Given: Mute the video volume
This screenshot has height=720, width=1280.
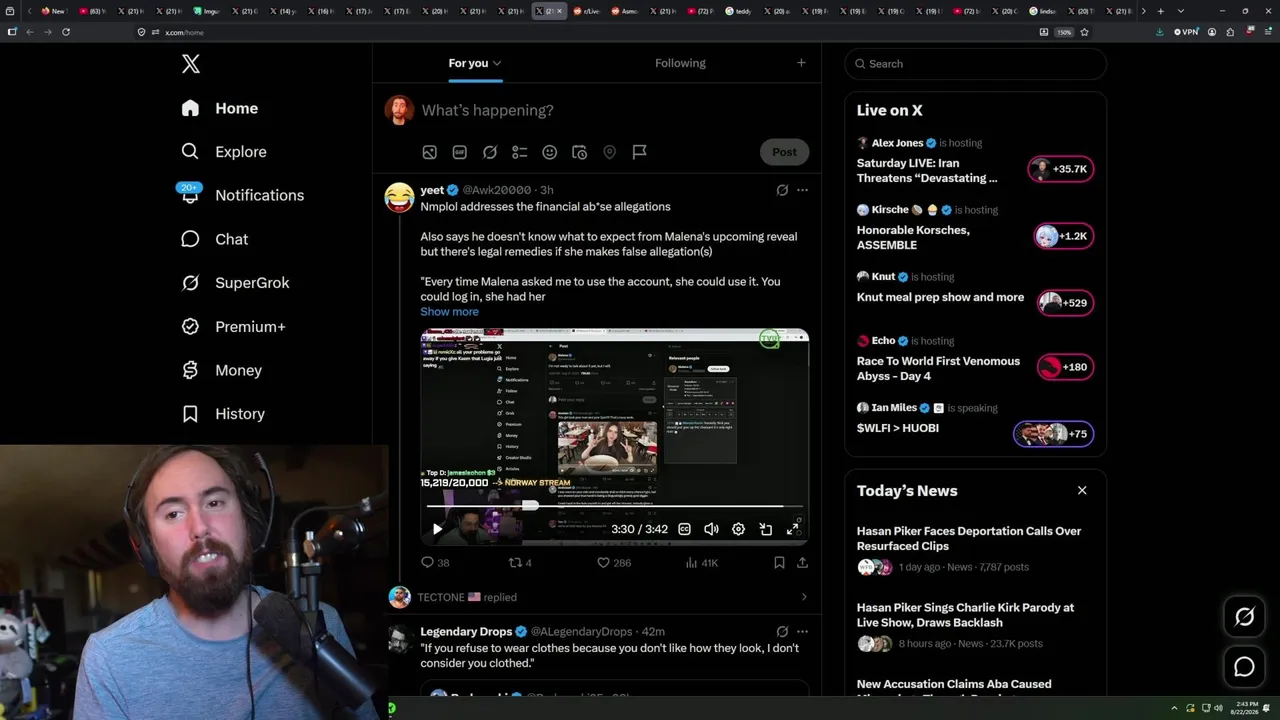Looking at the screenshot, I should pyautogui.click(x=711, y=529).
